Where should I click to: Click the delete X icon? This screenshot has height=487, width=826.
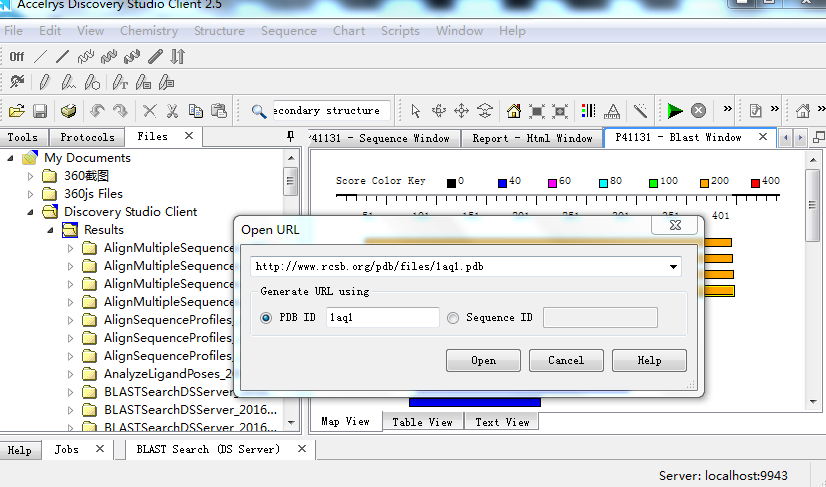pos(150,111)
